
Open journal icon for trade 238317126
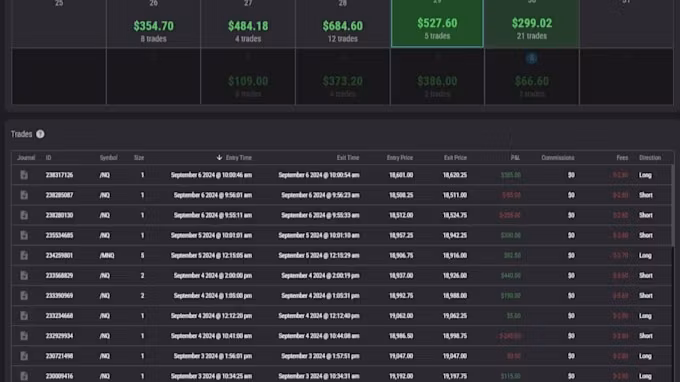pyautogui.click(x=24, y=175)
